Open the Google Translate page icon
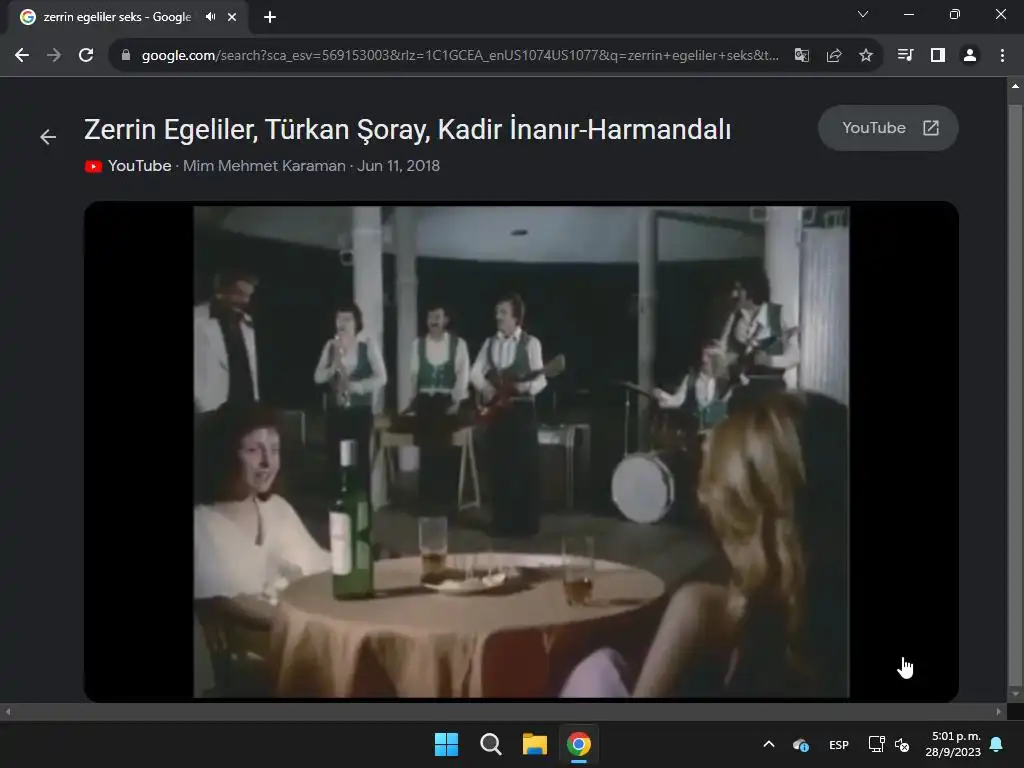This screenshot has width=1024, height=768. click(x=801, y=56)
